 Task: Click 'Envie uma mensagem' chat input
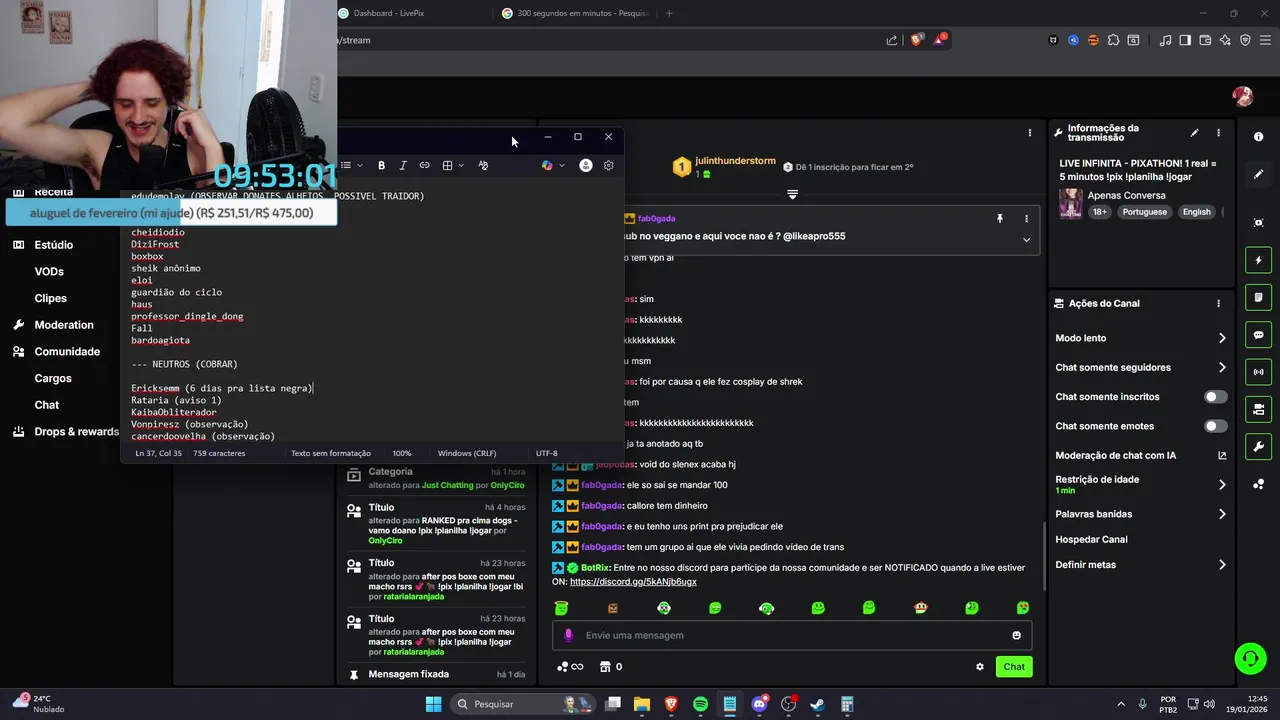[x=792, y=635]
